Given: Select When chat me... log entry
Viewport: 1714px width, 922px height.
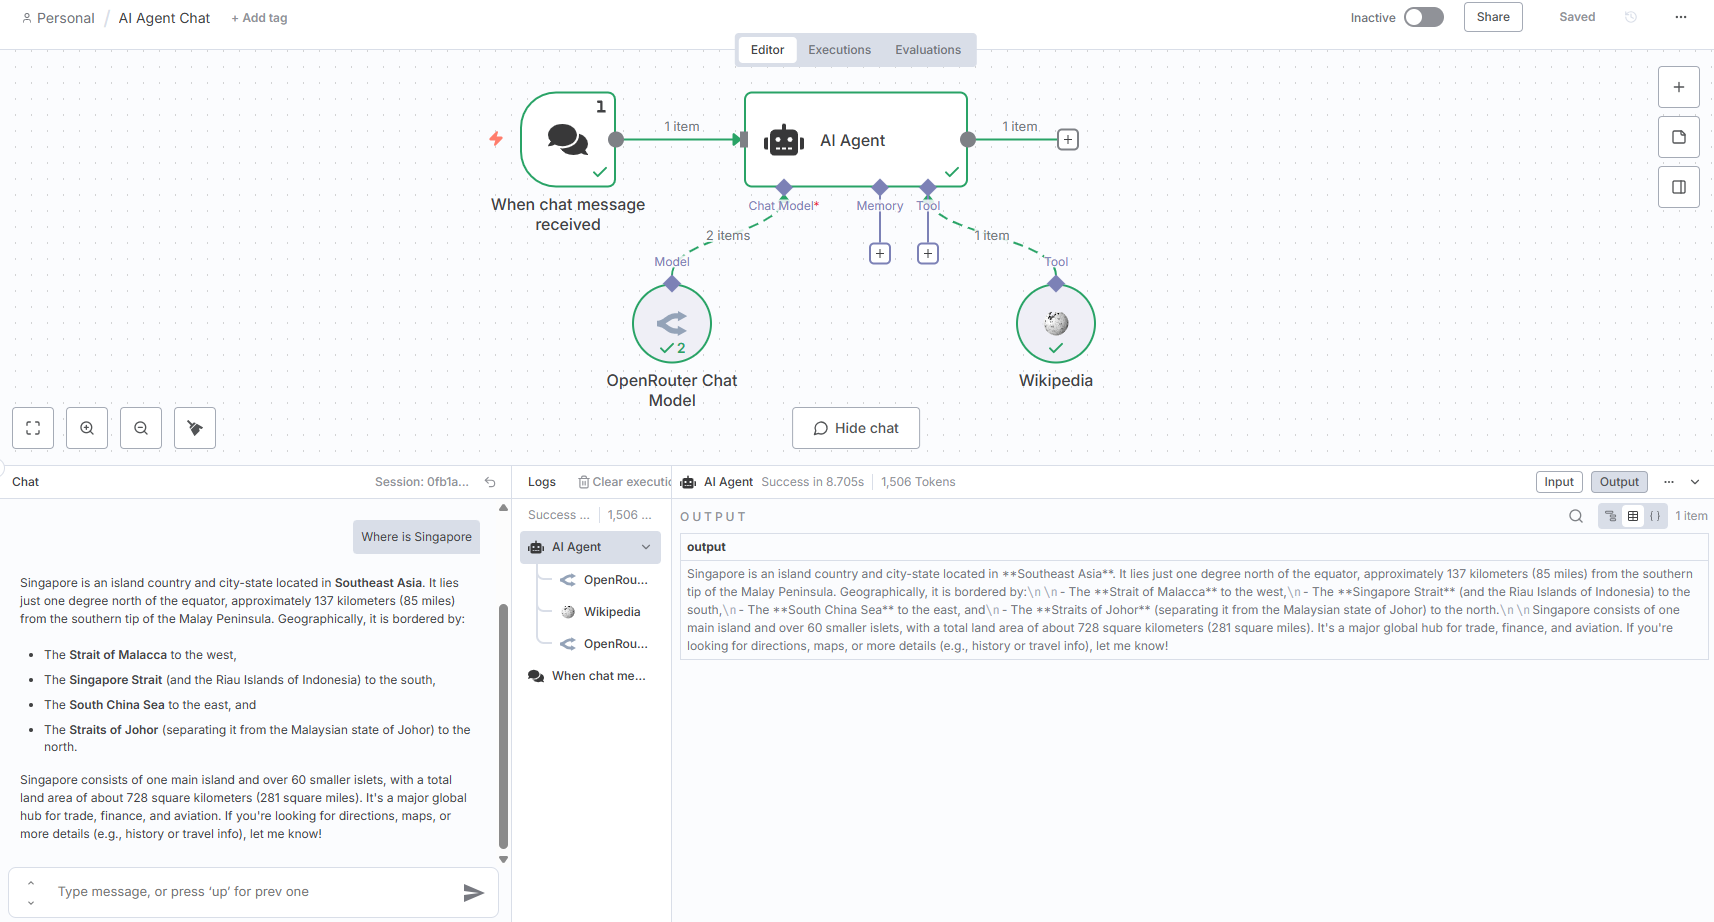Looking at the screenshot, I should (x=590, y=676).
